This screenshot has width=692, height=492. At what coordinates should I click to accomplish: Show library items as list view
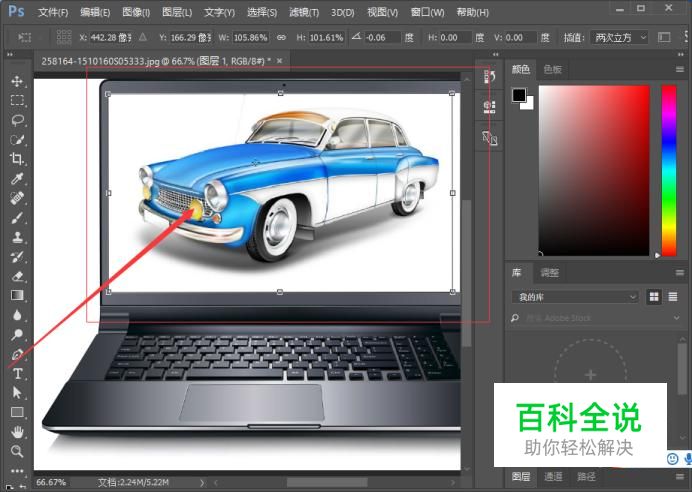(673, 297)
